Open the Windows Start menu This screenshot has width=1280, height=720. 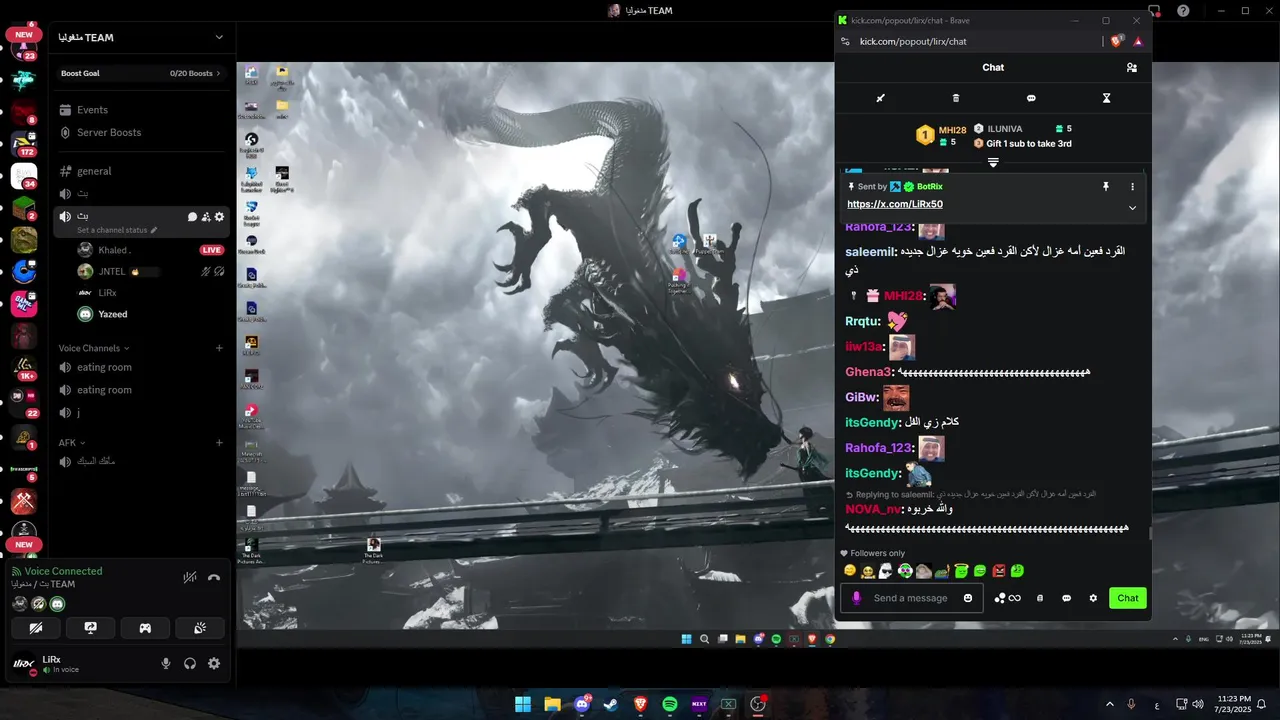coord(523,704)
